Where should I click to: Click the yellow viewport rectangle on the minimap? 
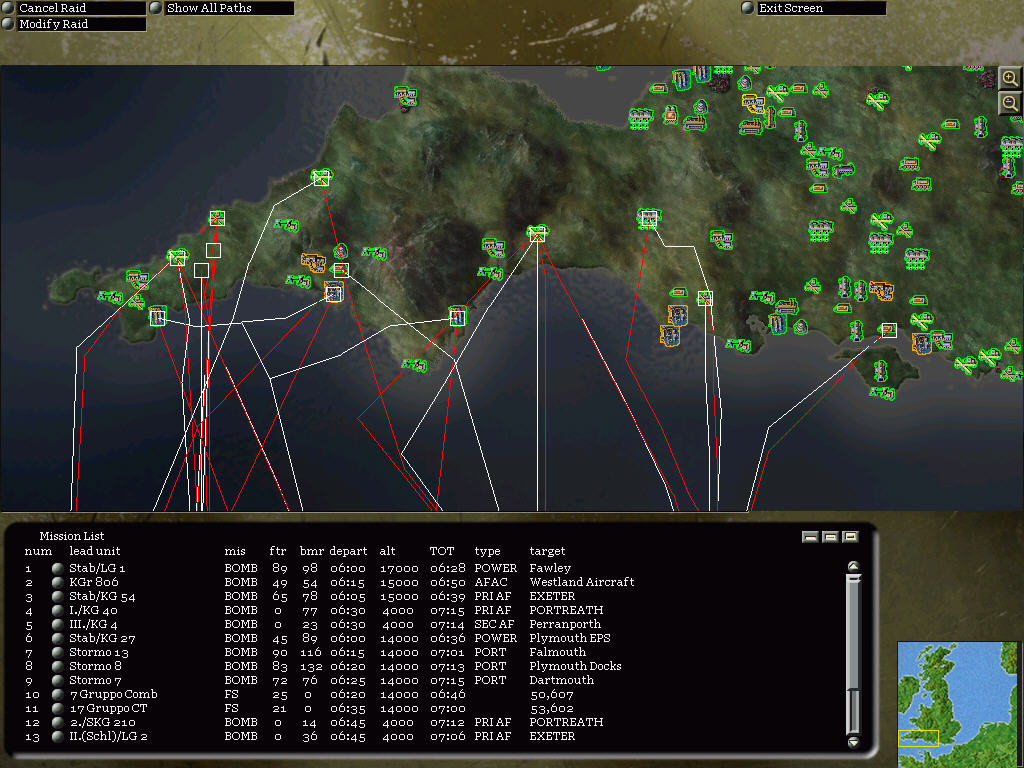(918, 738)
